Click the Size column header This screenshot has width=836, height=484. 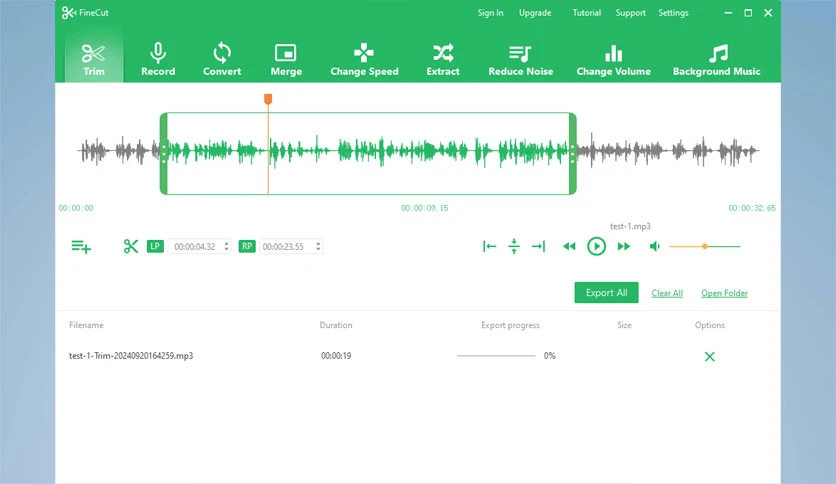(x=624, y=325)
